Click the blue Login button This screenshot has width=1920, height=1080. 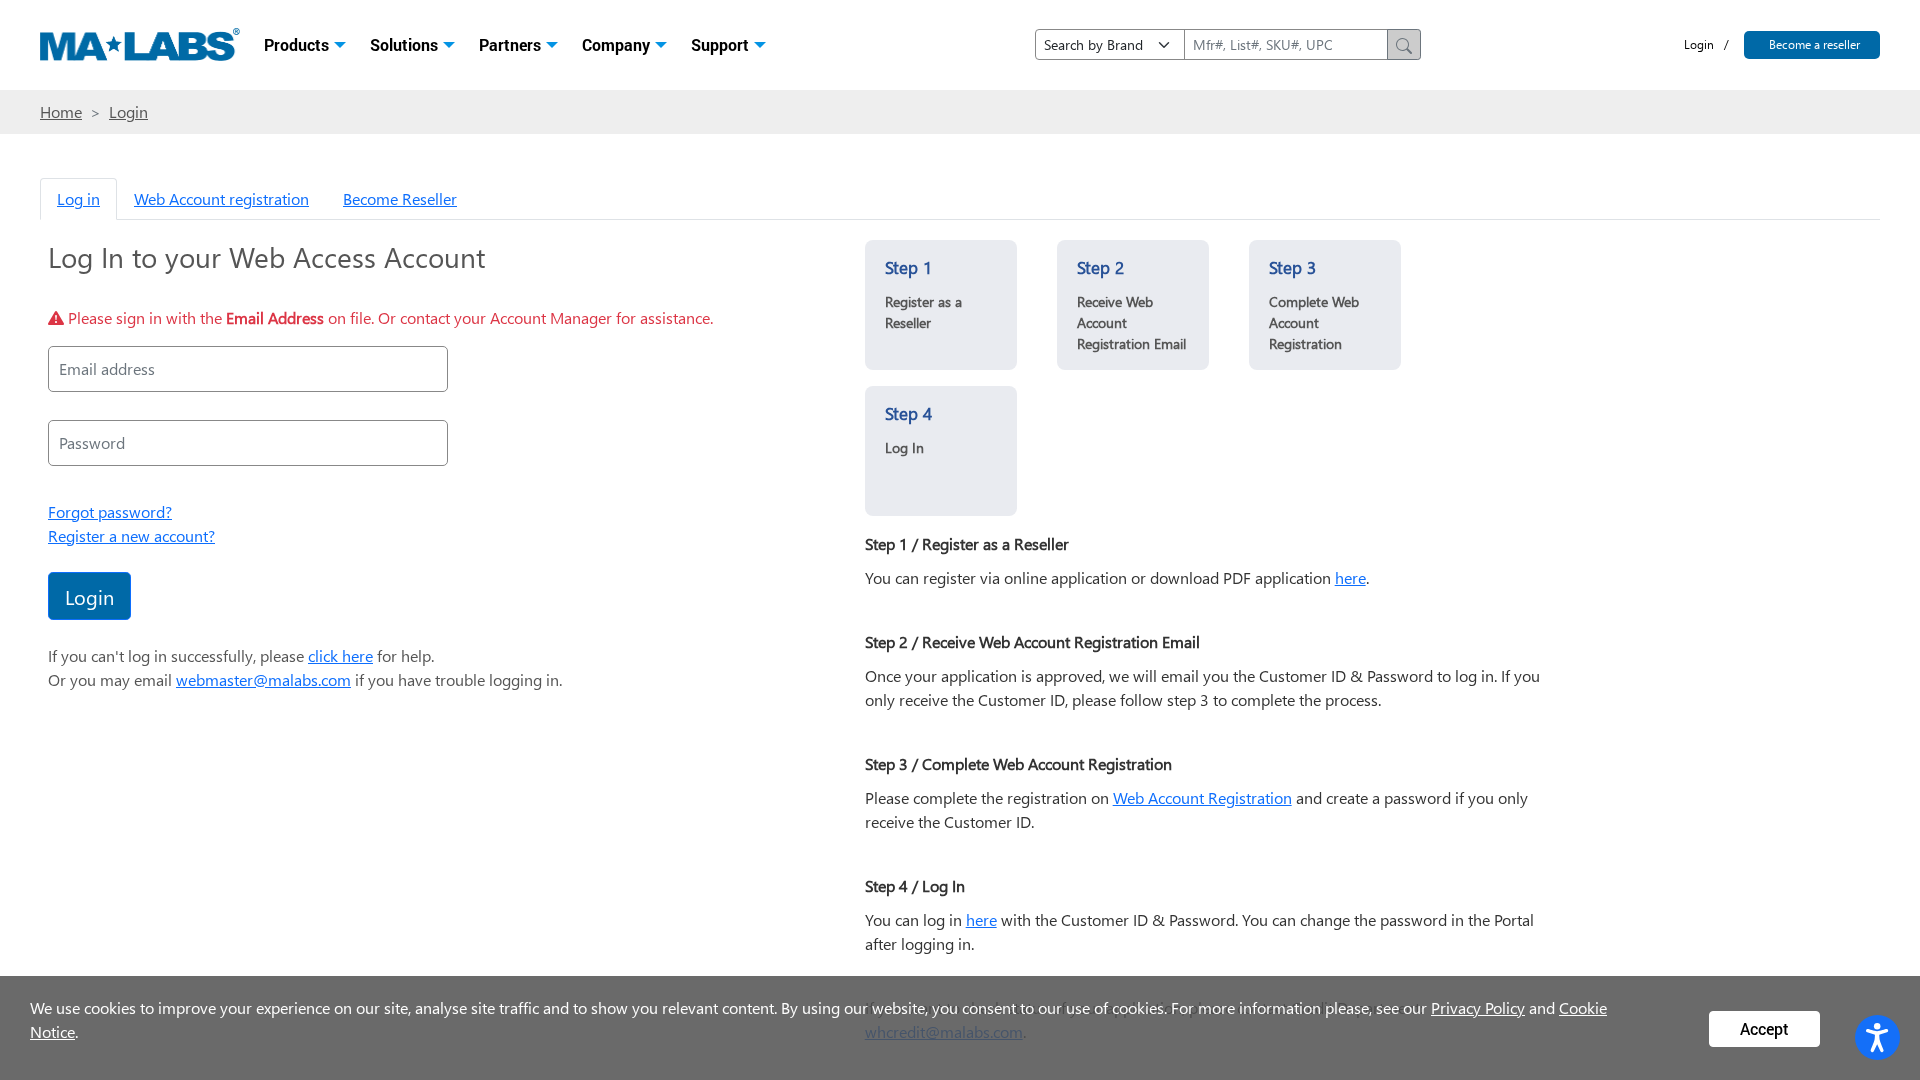(x=89, y=596)
